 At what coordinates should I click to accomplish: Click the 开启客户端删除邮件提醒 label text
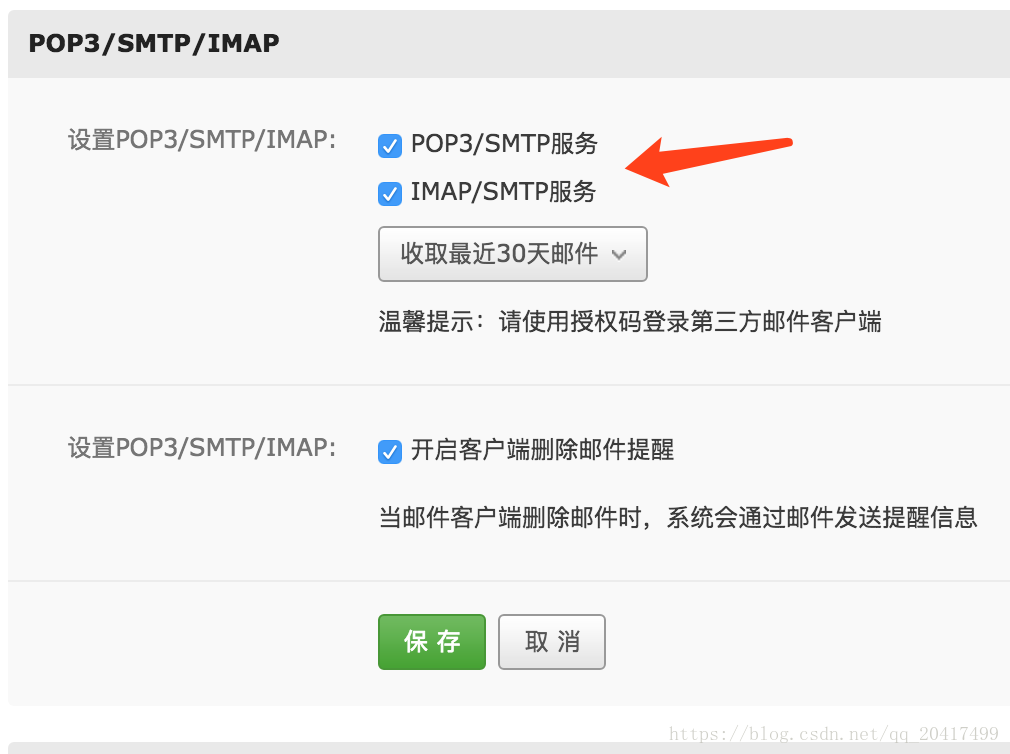(542, 449)
